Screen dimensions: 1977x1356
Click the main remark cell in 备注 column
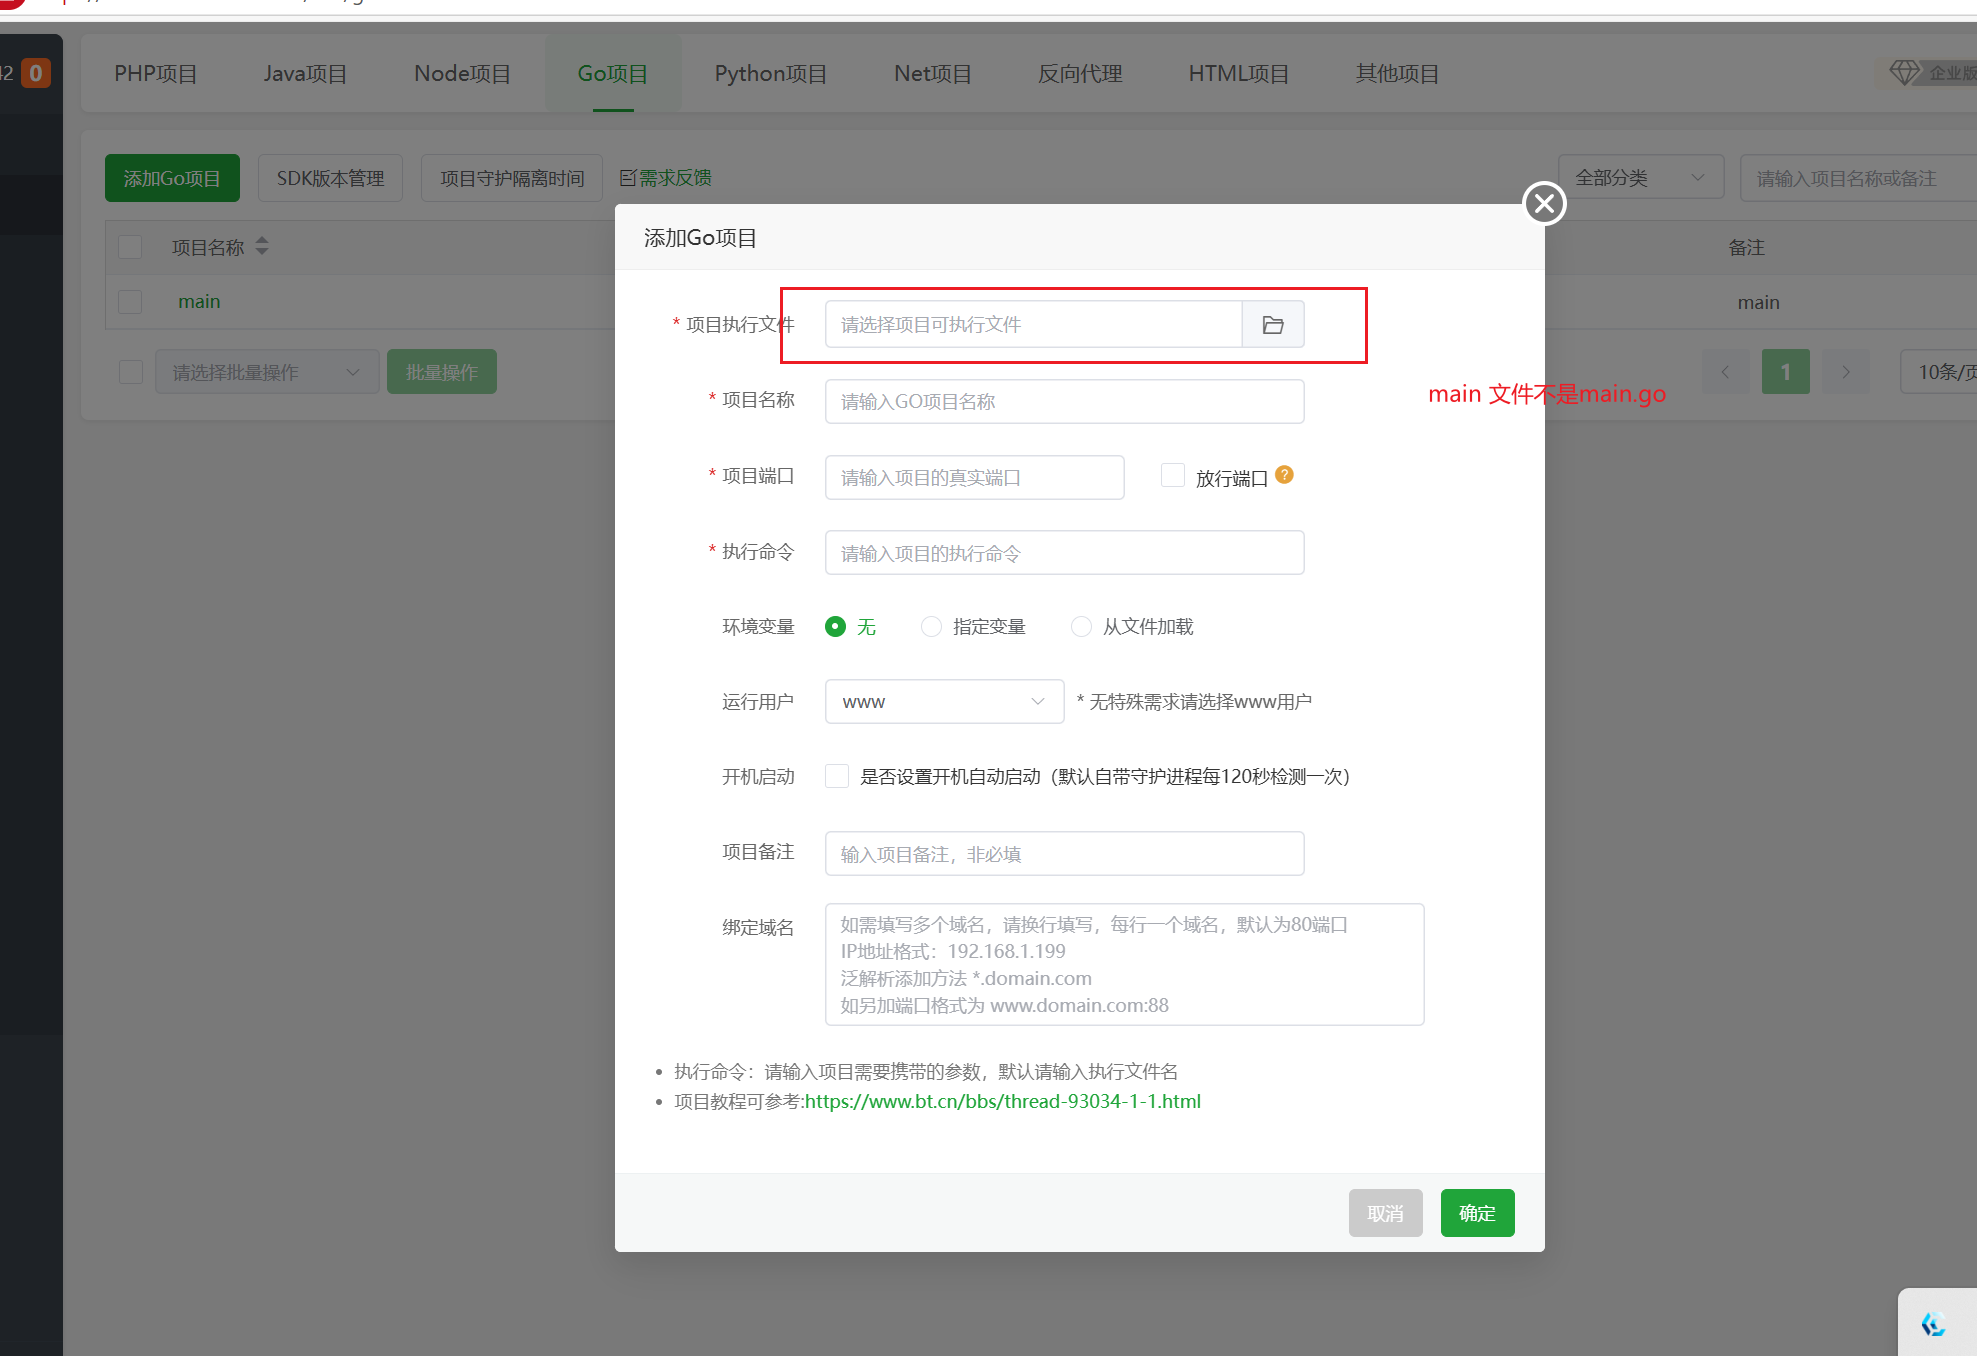coord(1758,302)
